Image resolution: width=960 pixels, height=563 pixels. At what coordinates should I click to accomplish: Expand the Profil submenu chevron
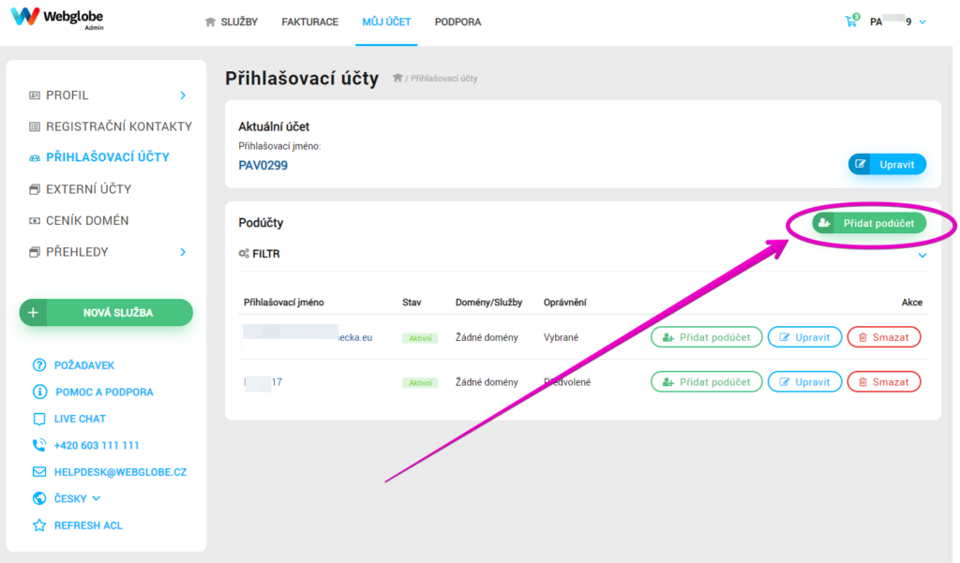coord(182,95)
